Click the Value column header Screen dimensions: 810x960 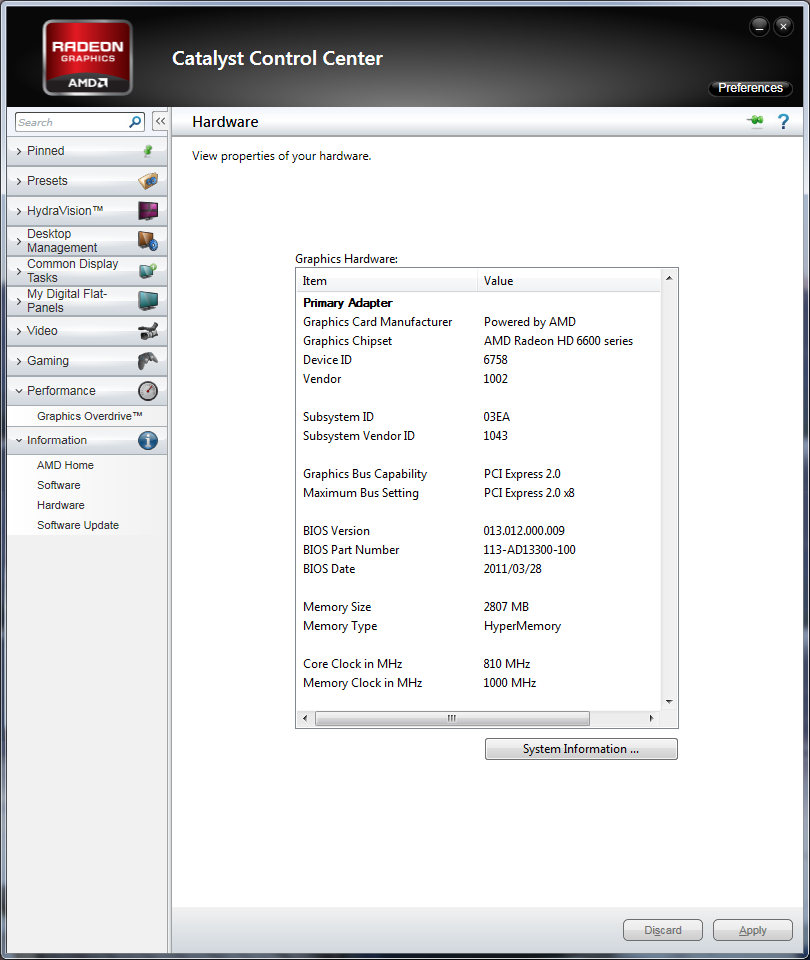(x=569, y=281)
